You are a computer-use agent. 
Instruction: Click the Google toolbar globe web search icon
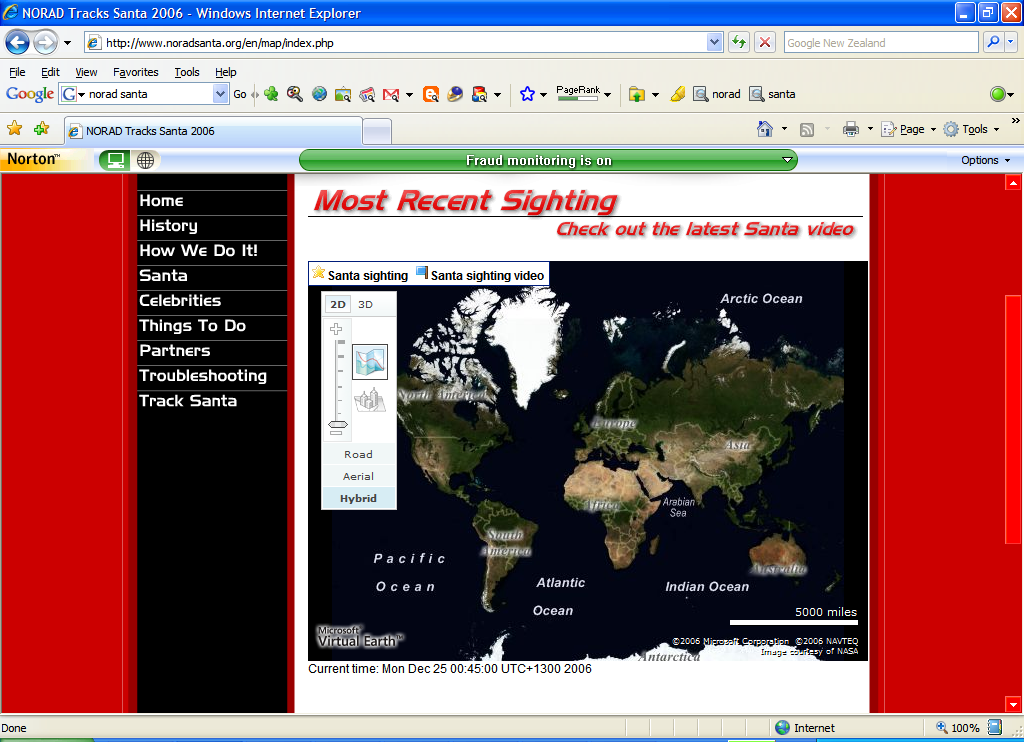tap(319, 94)
